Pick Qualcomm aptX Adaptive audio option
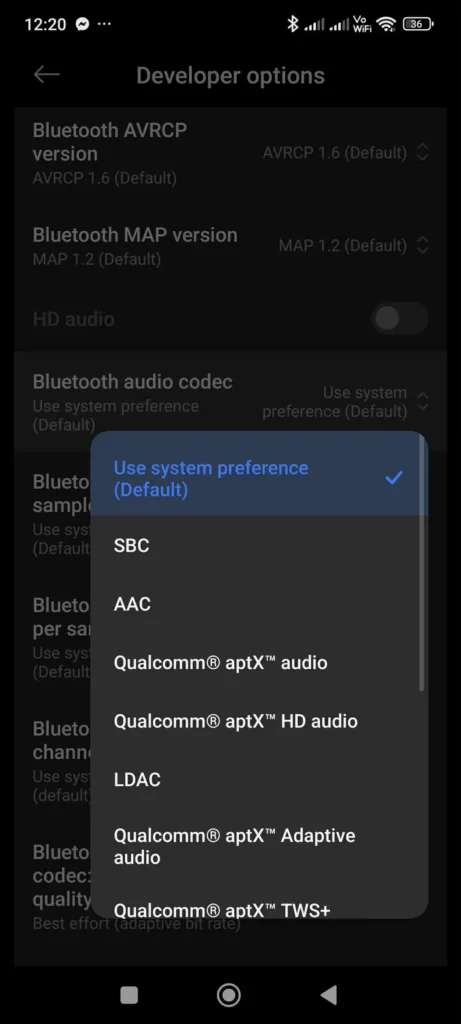This screenshot has height=1024, width=461. 259,846
